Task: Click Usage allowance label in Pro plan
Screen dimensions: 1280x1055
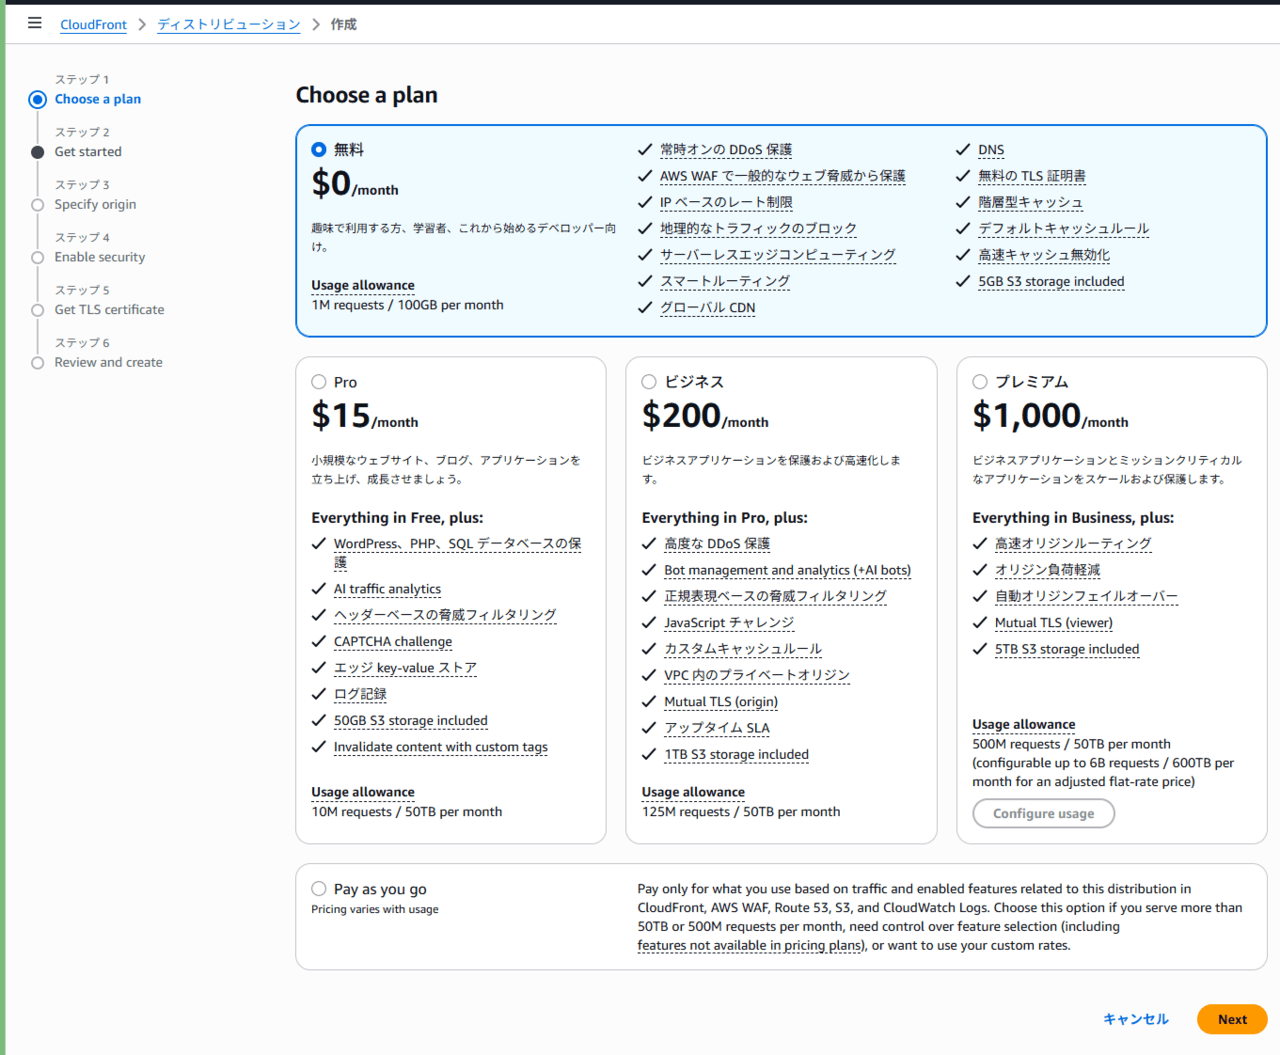Action: [x=363, y=793]
